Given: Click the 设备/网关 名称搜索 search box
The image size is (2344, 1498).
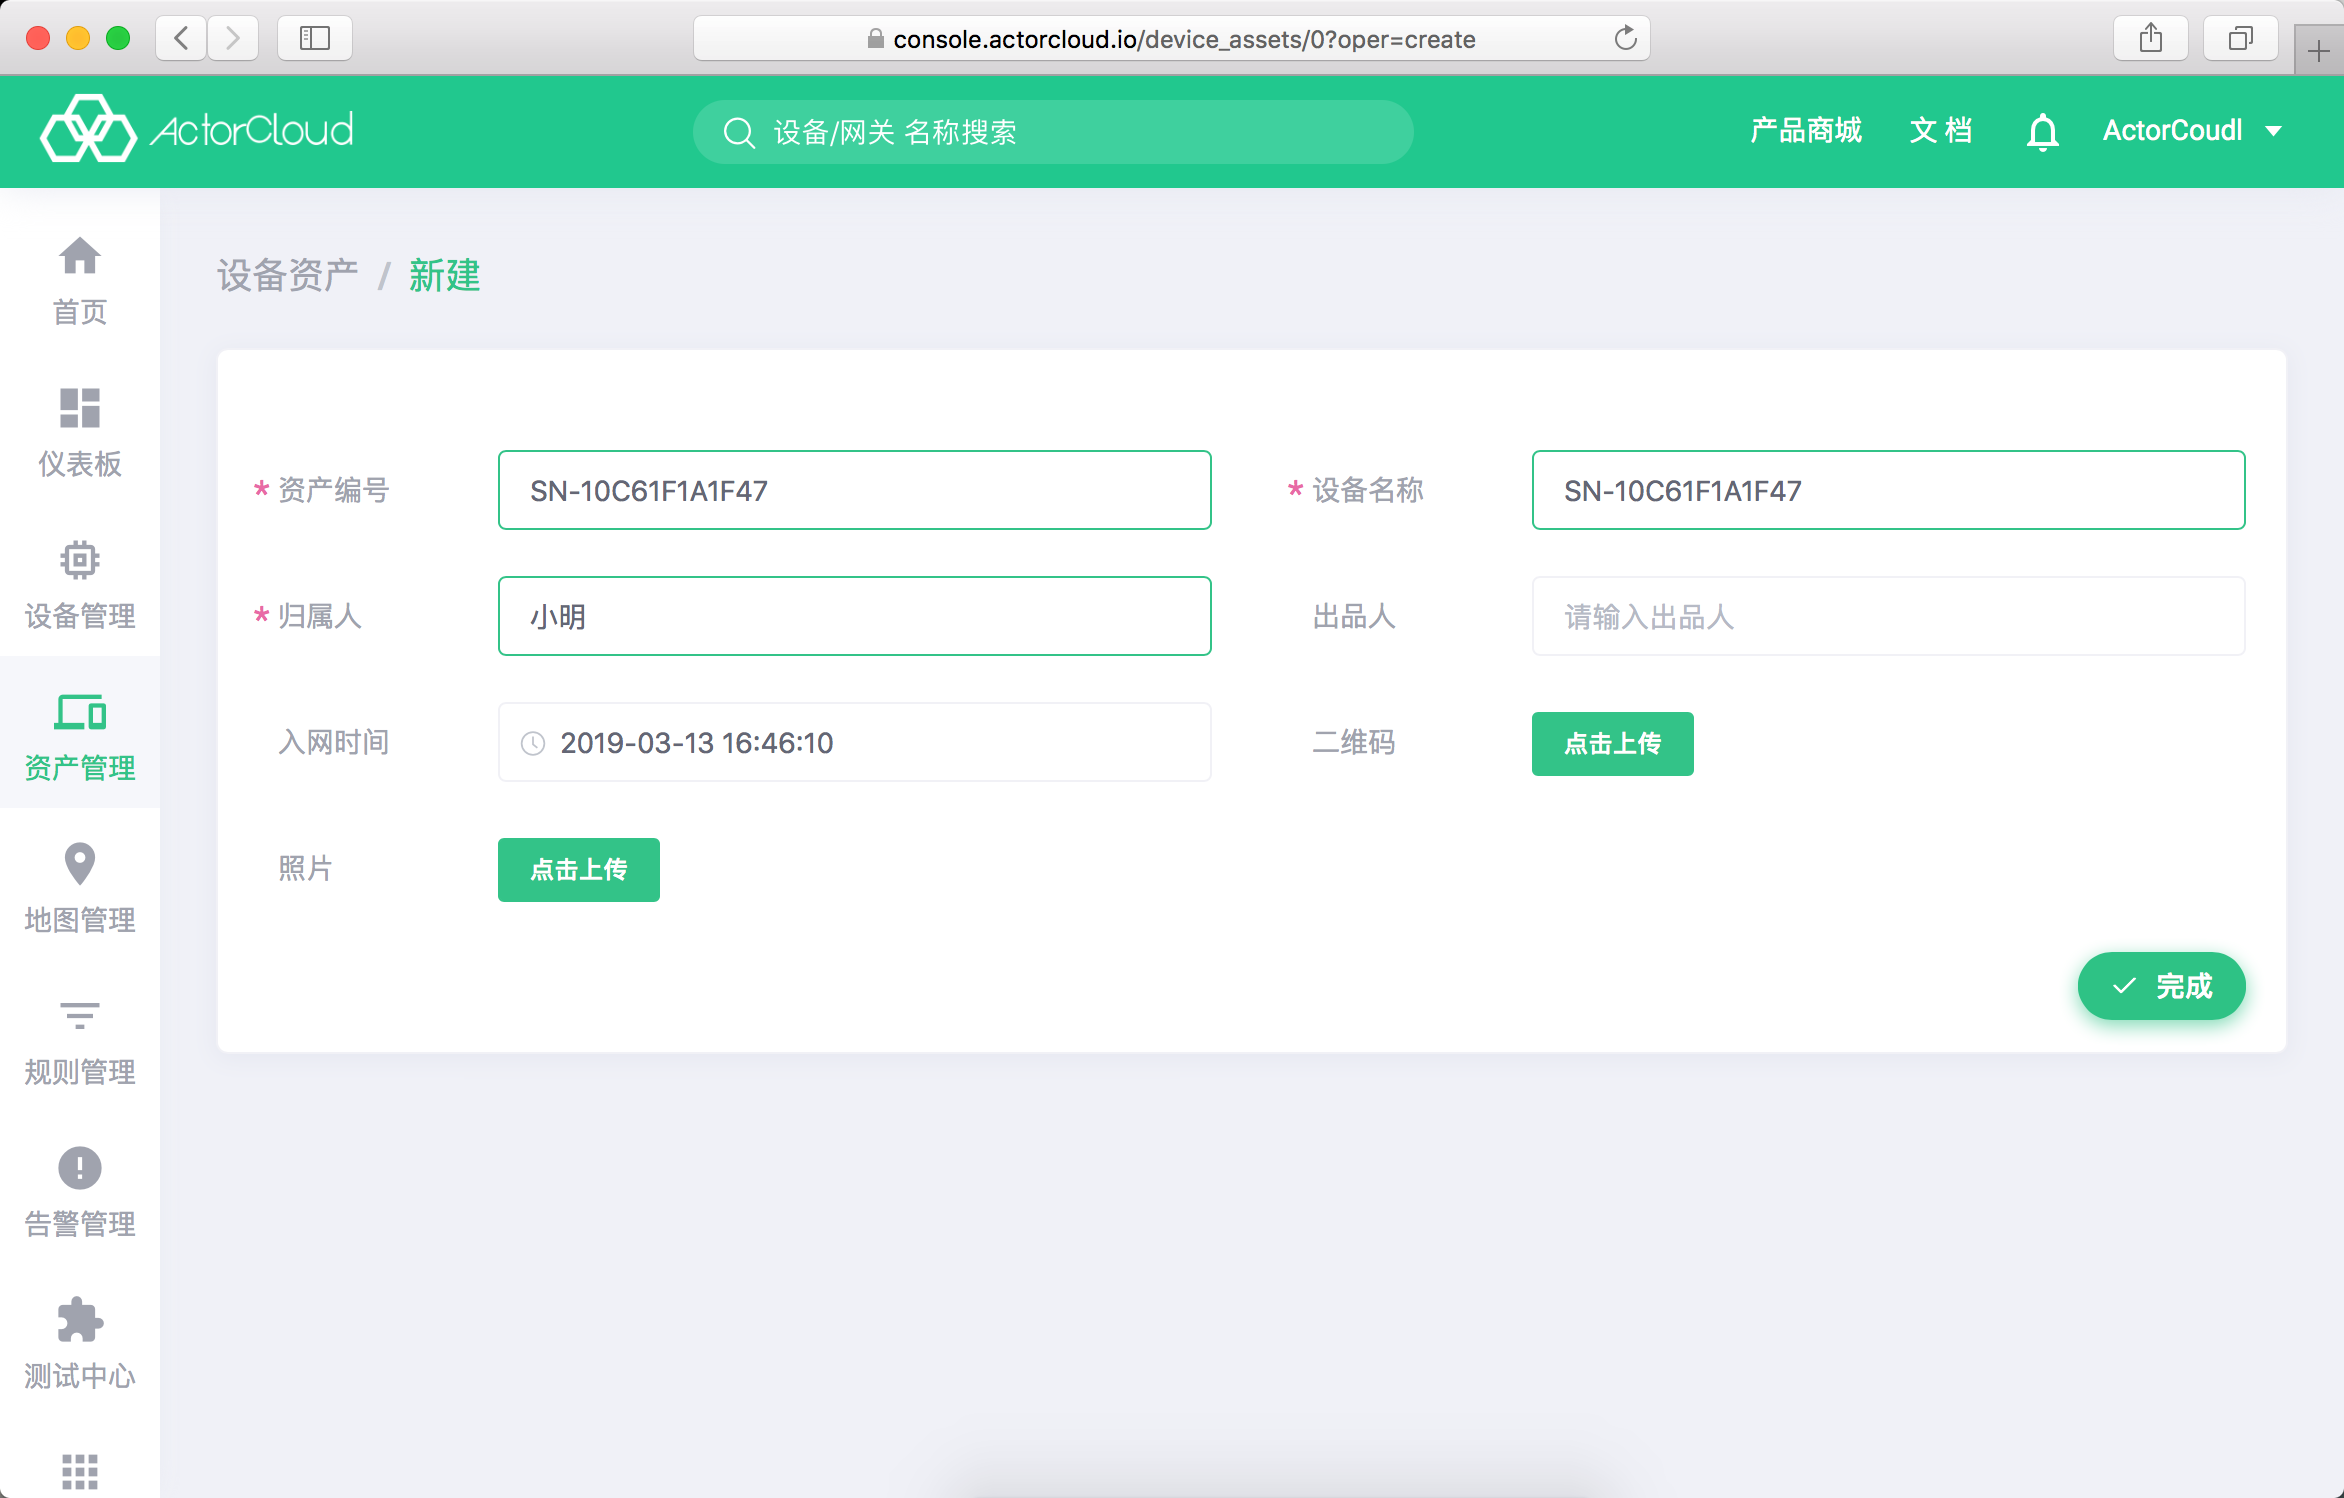Looking at the screenshot, I should pos(1053,132).
